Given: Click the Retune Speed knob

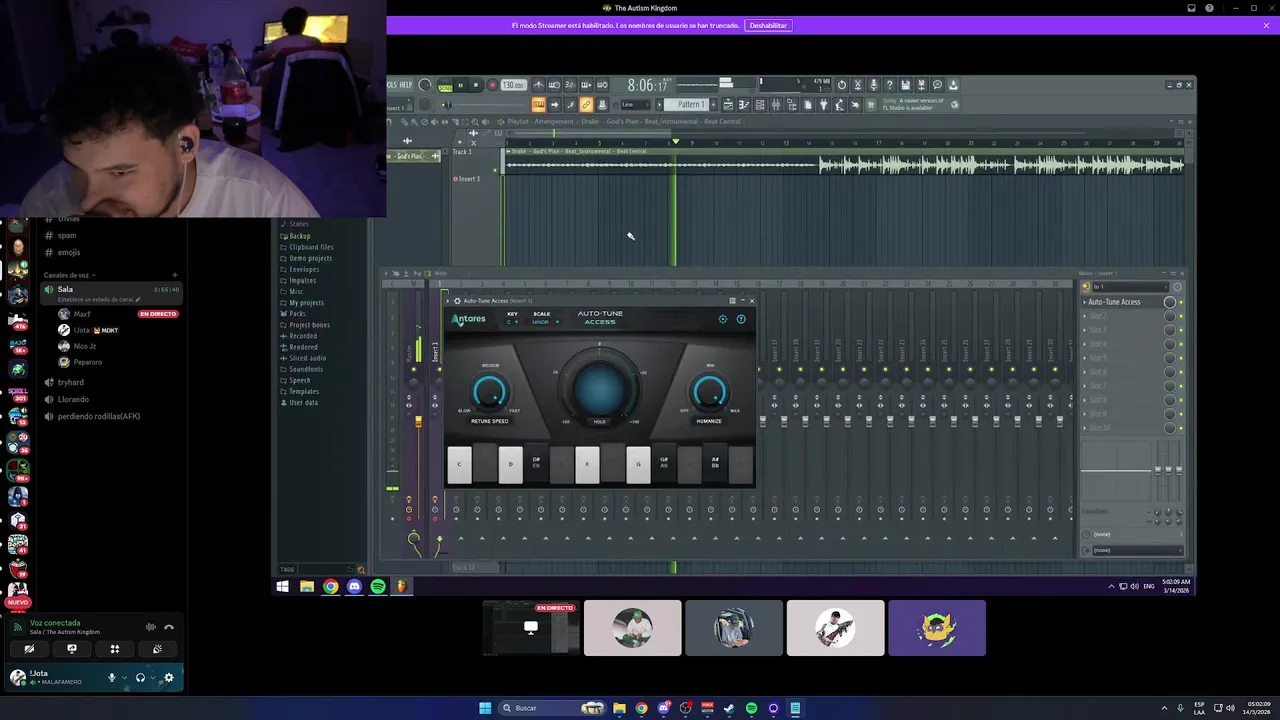Looking at the screenshot, I should click(490, 393).
